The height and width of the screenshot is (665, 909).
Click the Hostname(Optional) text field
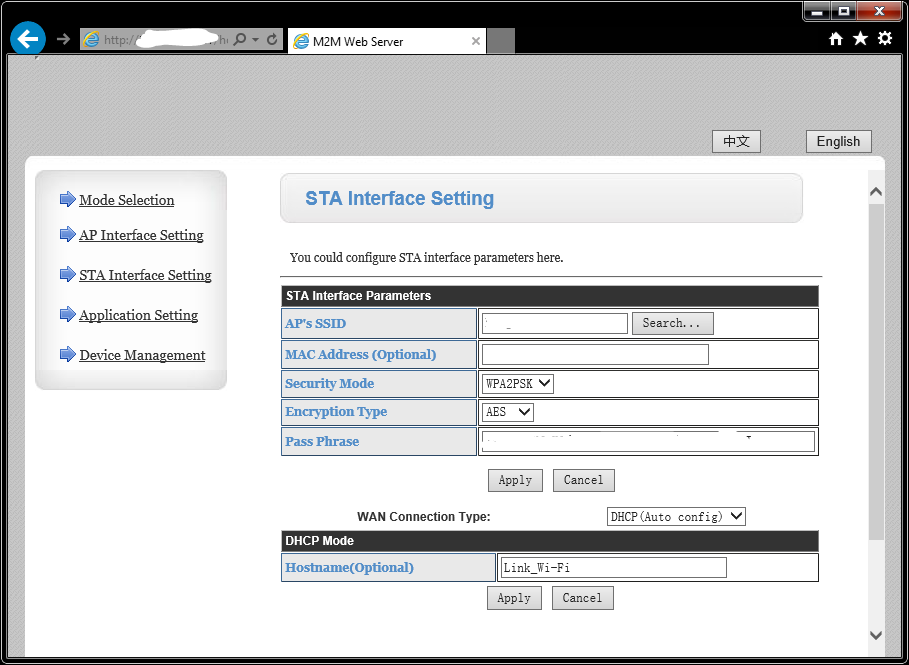612,568
